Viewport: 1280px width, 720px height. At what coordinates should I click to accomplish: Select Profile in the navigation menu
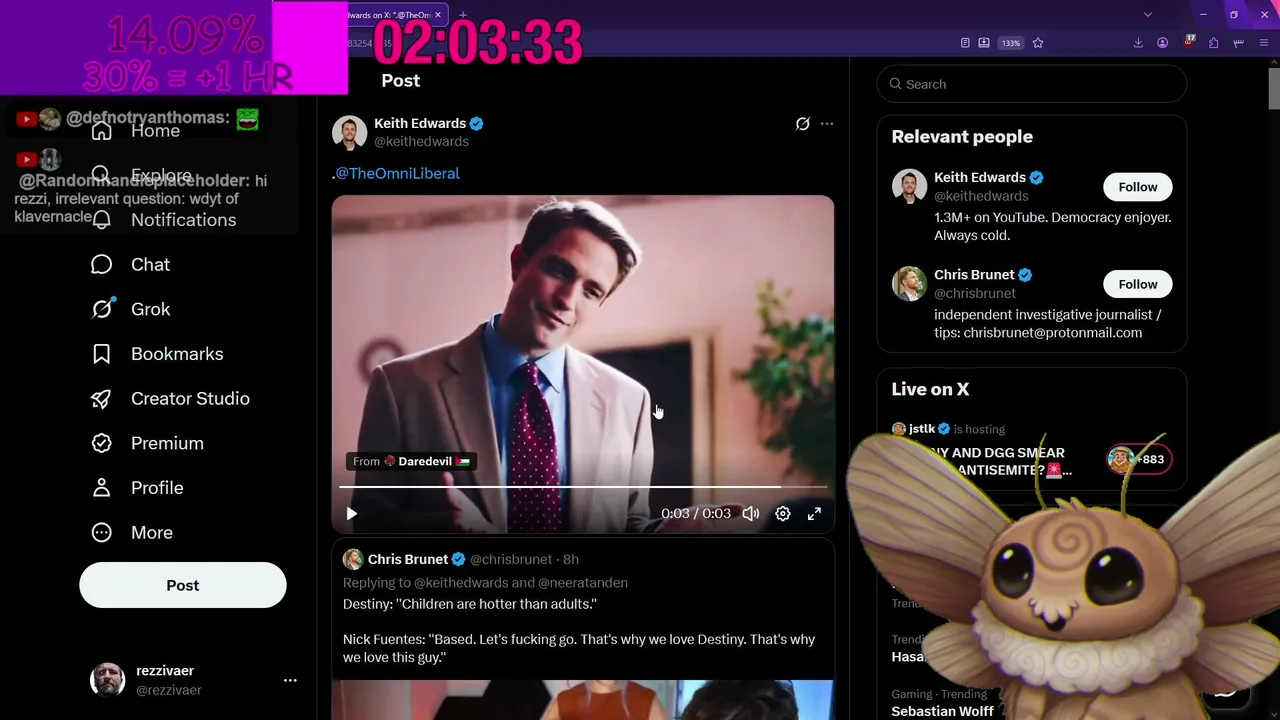157,488
